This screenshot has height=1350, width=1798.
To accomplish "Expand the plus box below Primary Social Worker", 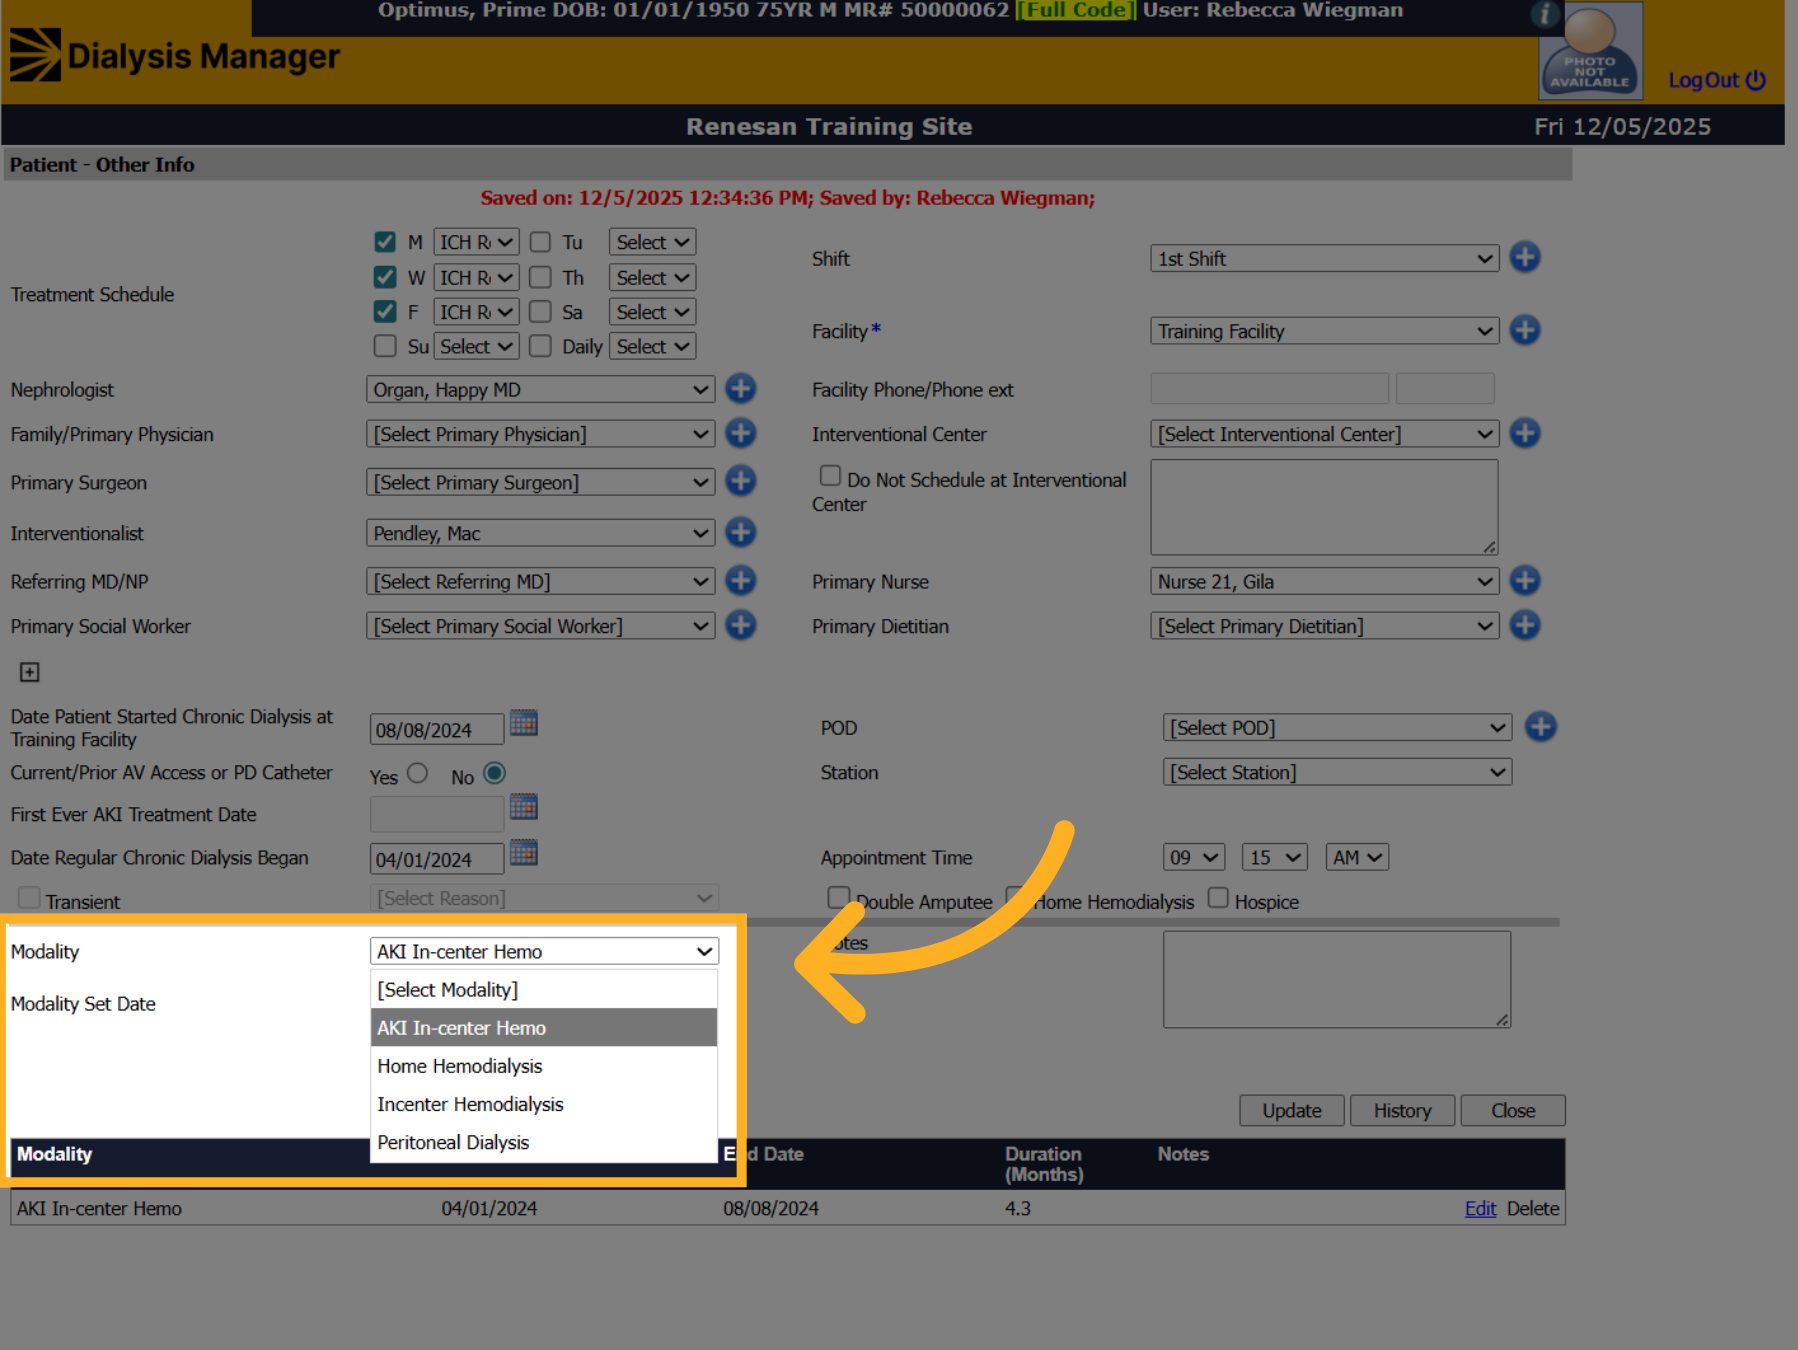I will coord(30,672).
